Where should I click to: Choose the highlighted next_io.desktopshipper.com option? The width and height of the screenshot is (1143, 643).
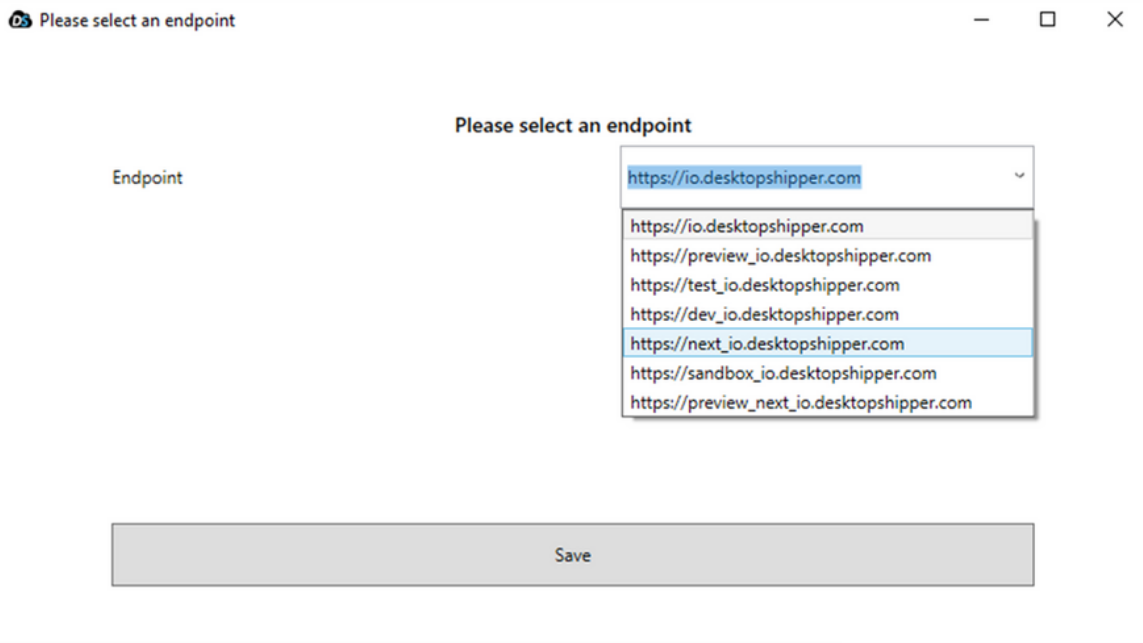point(767,344)
